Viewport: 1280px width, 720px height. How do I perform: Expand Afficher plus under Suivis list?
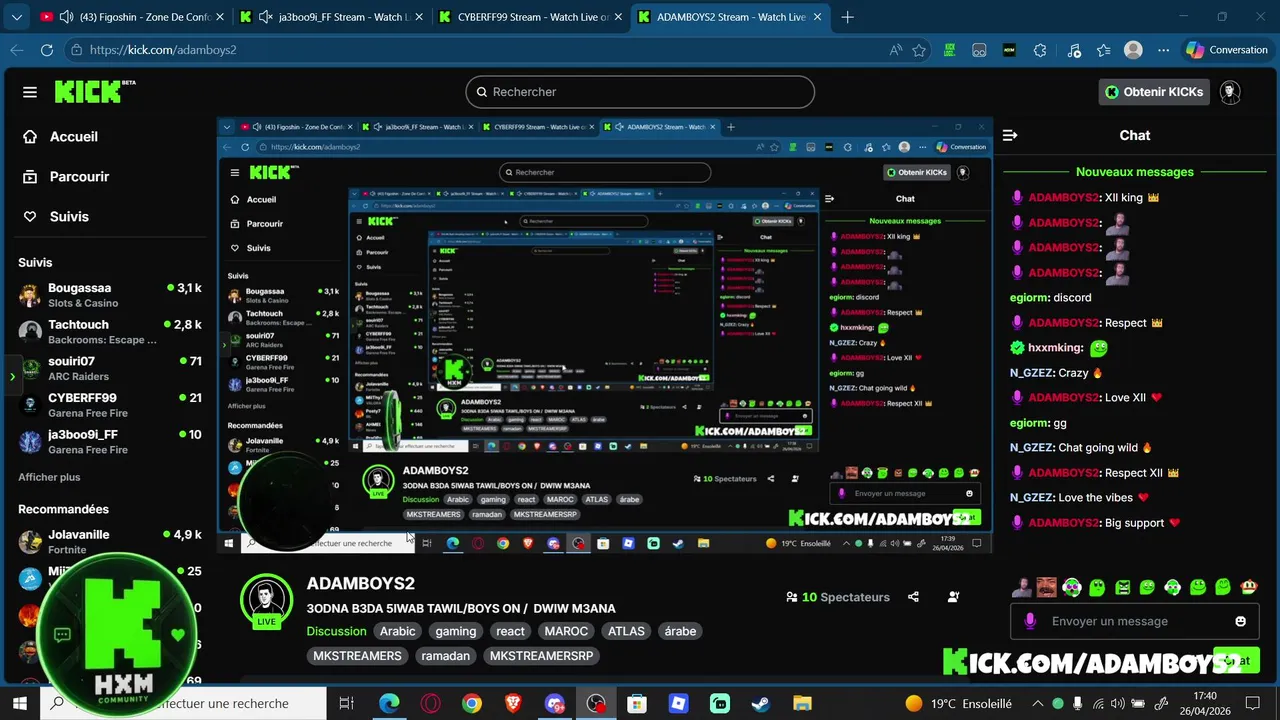[49, 477]
